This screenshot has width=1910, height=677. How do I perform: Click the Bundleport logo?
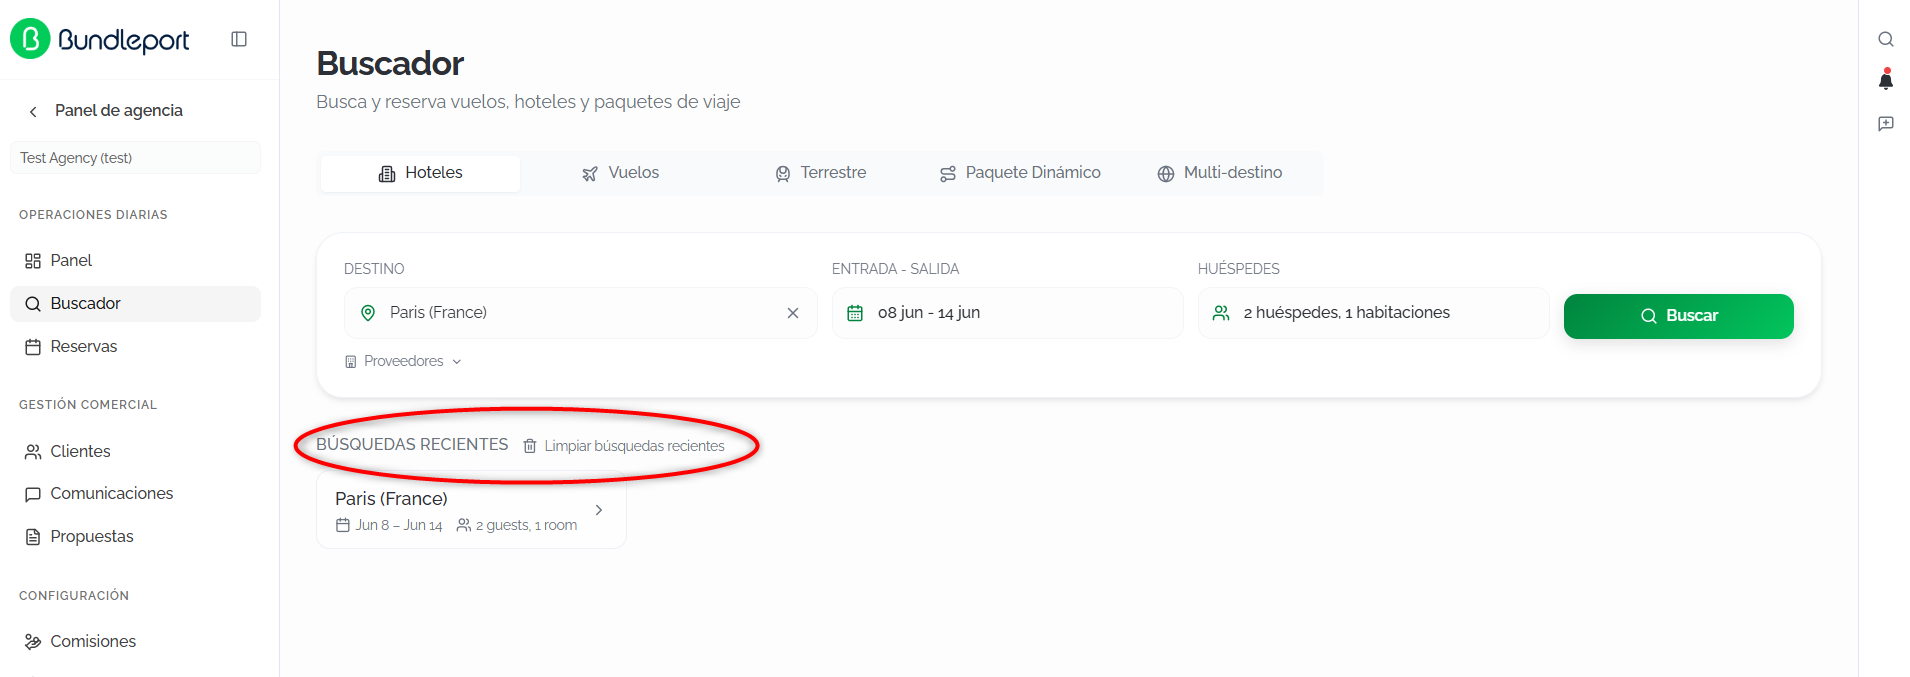tap(99, 39)
